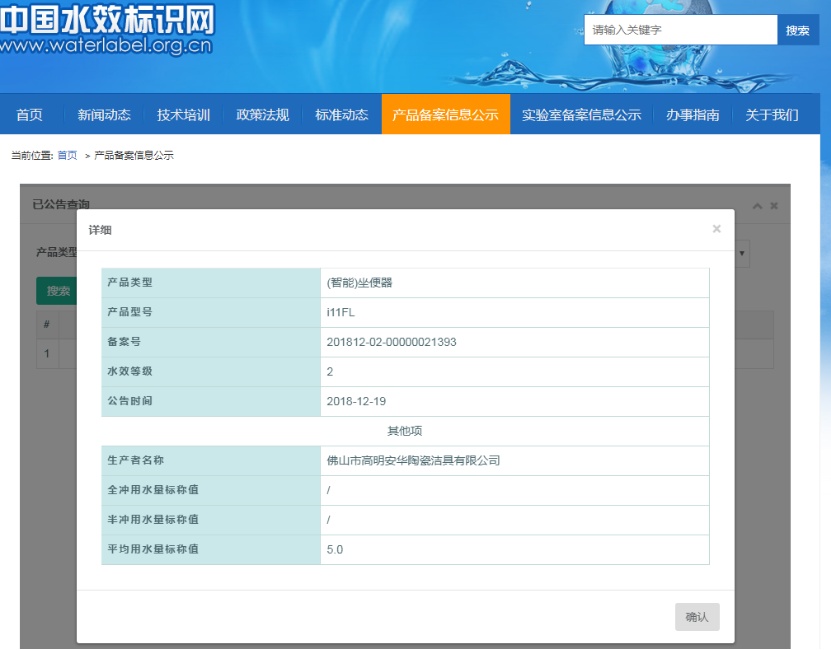Screen dimensions: 831x650
Task: Click the green 搜索 button behind the dialog
Action: pyautogui.click(x=58, y=291)
